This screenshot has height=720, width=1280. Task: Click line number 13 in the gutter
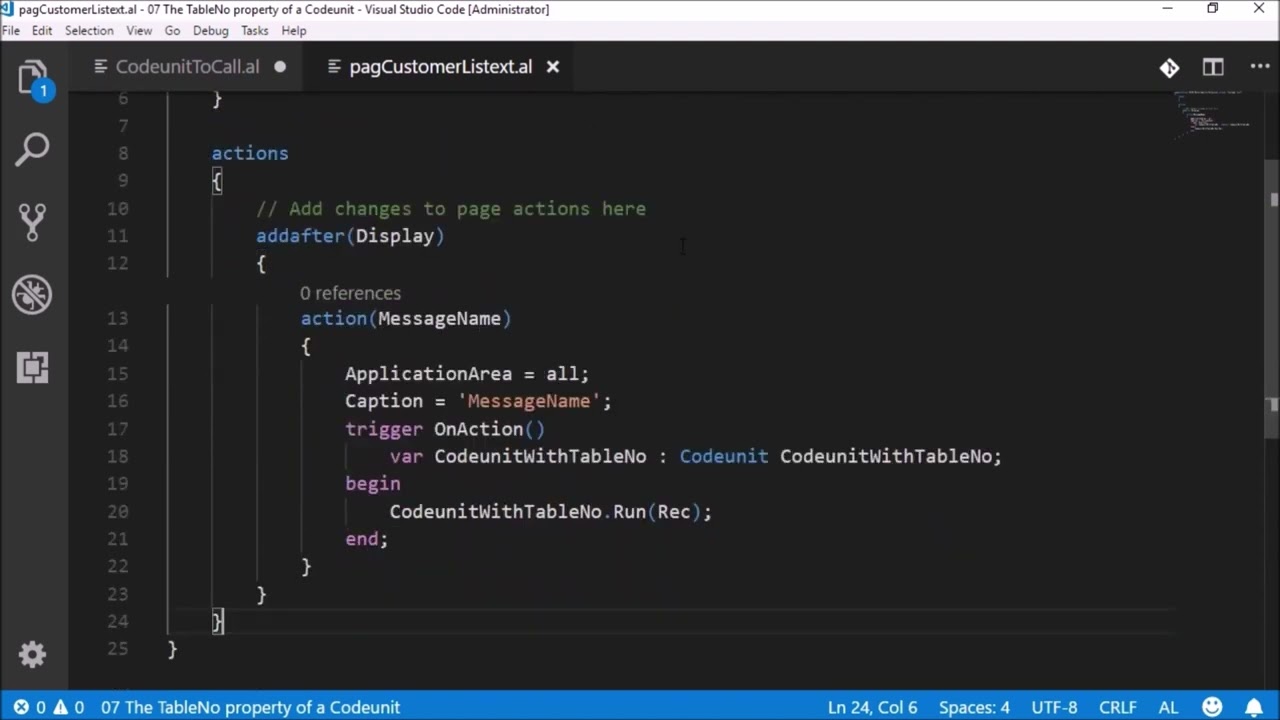pos(118,318)
